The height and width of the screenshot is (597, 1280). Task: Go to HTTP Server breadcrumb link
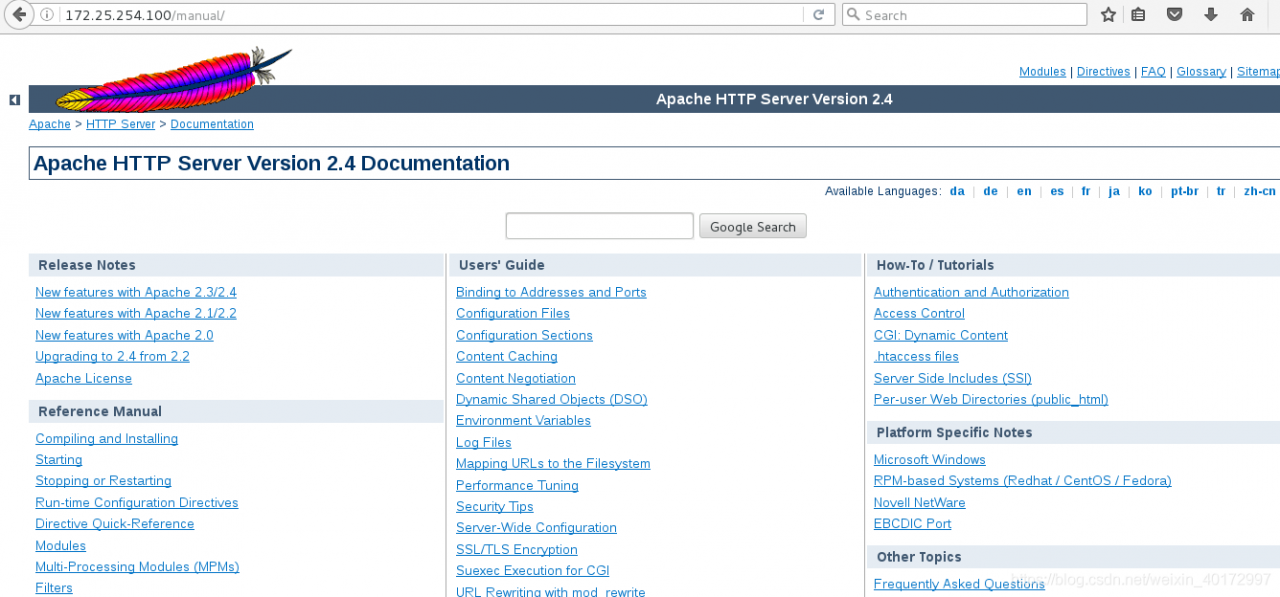tap(121, 125)
